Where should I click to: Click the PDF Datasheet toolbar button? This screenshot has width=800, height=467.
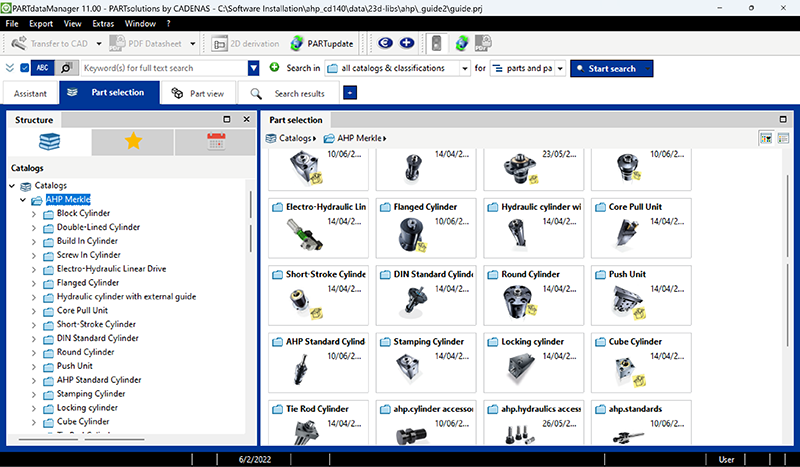(x=145, y=43)
